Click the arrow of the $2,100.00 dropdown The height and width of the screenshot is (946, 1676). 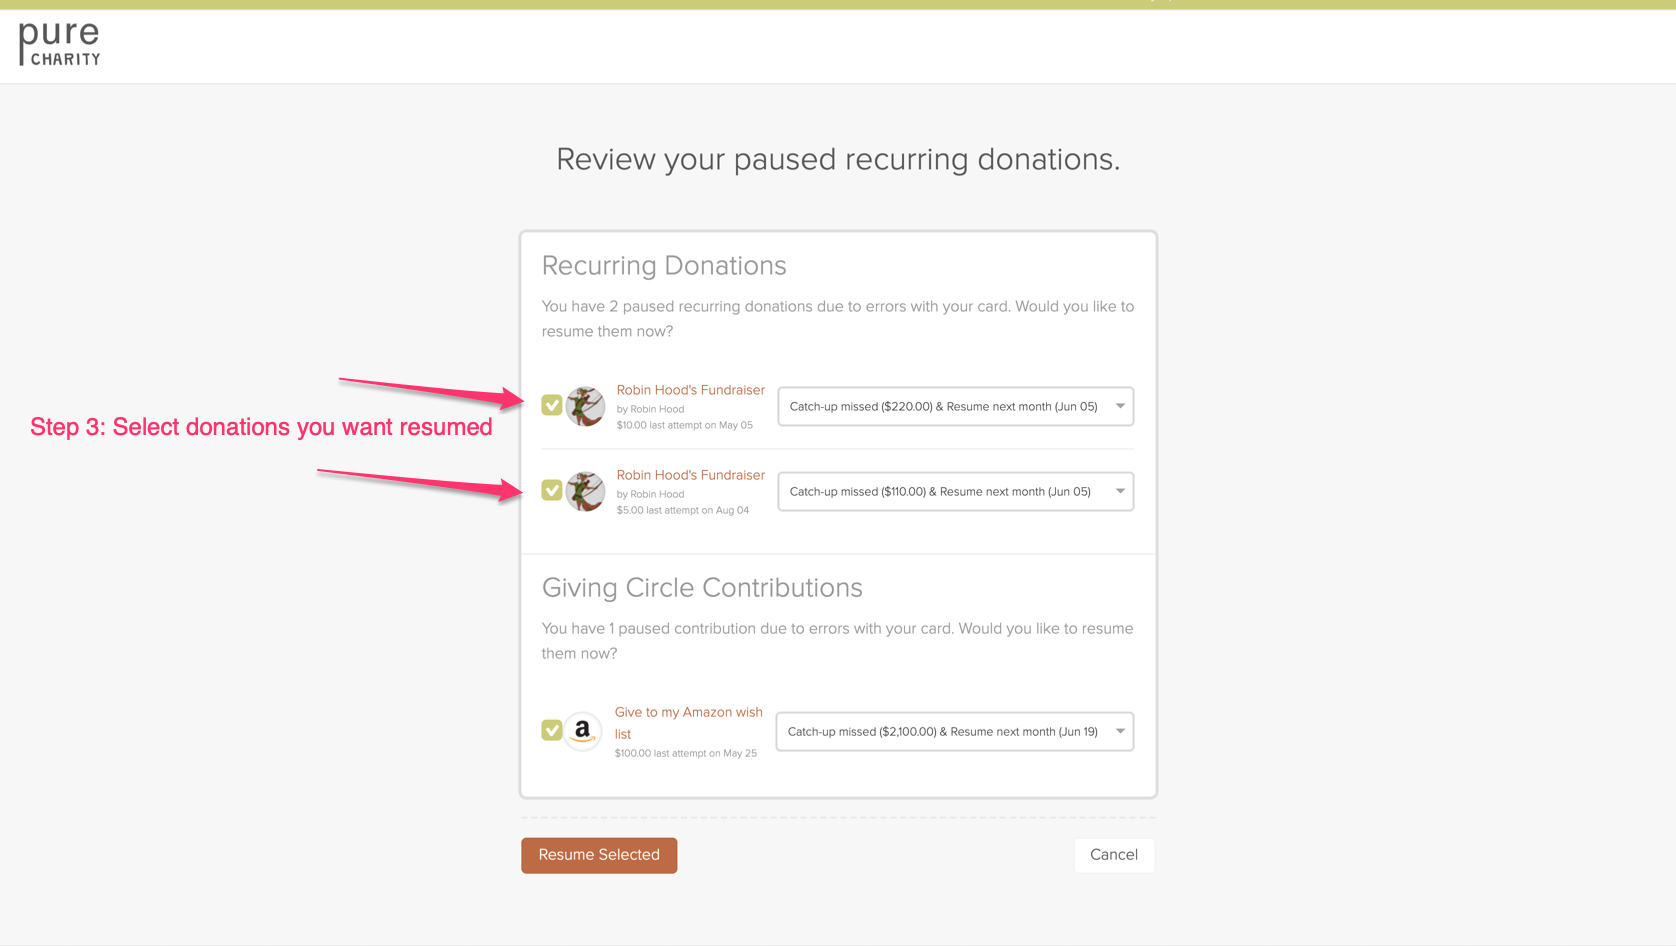[1120, 731]
